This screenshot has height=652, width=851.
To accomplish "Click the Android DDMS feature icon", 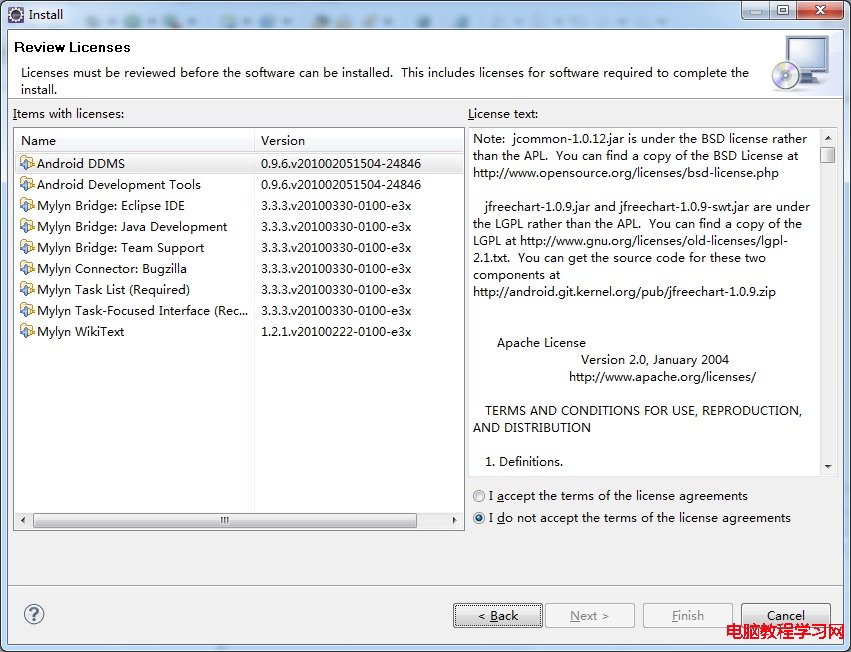I will pos(27,163).
